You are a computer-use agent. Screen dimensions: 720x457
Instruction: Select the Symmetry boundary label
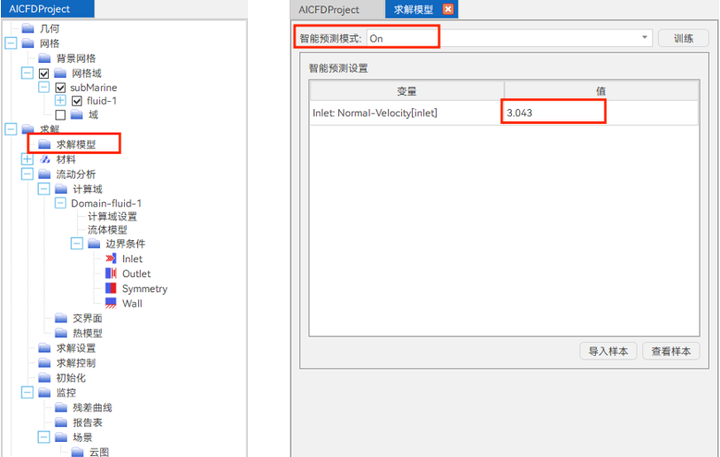click(x=145, y=288)
